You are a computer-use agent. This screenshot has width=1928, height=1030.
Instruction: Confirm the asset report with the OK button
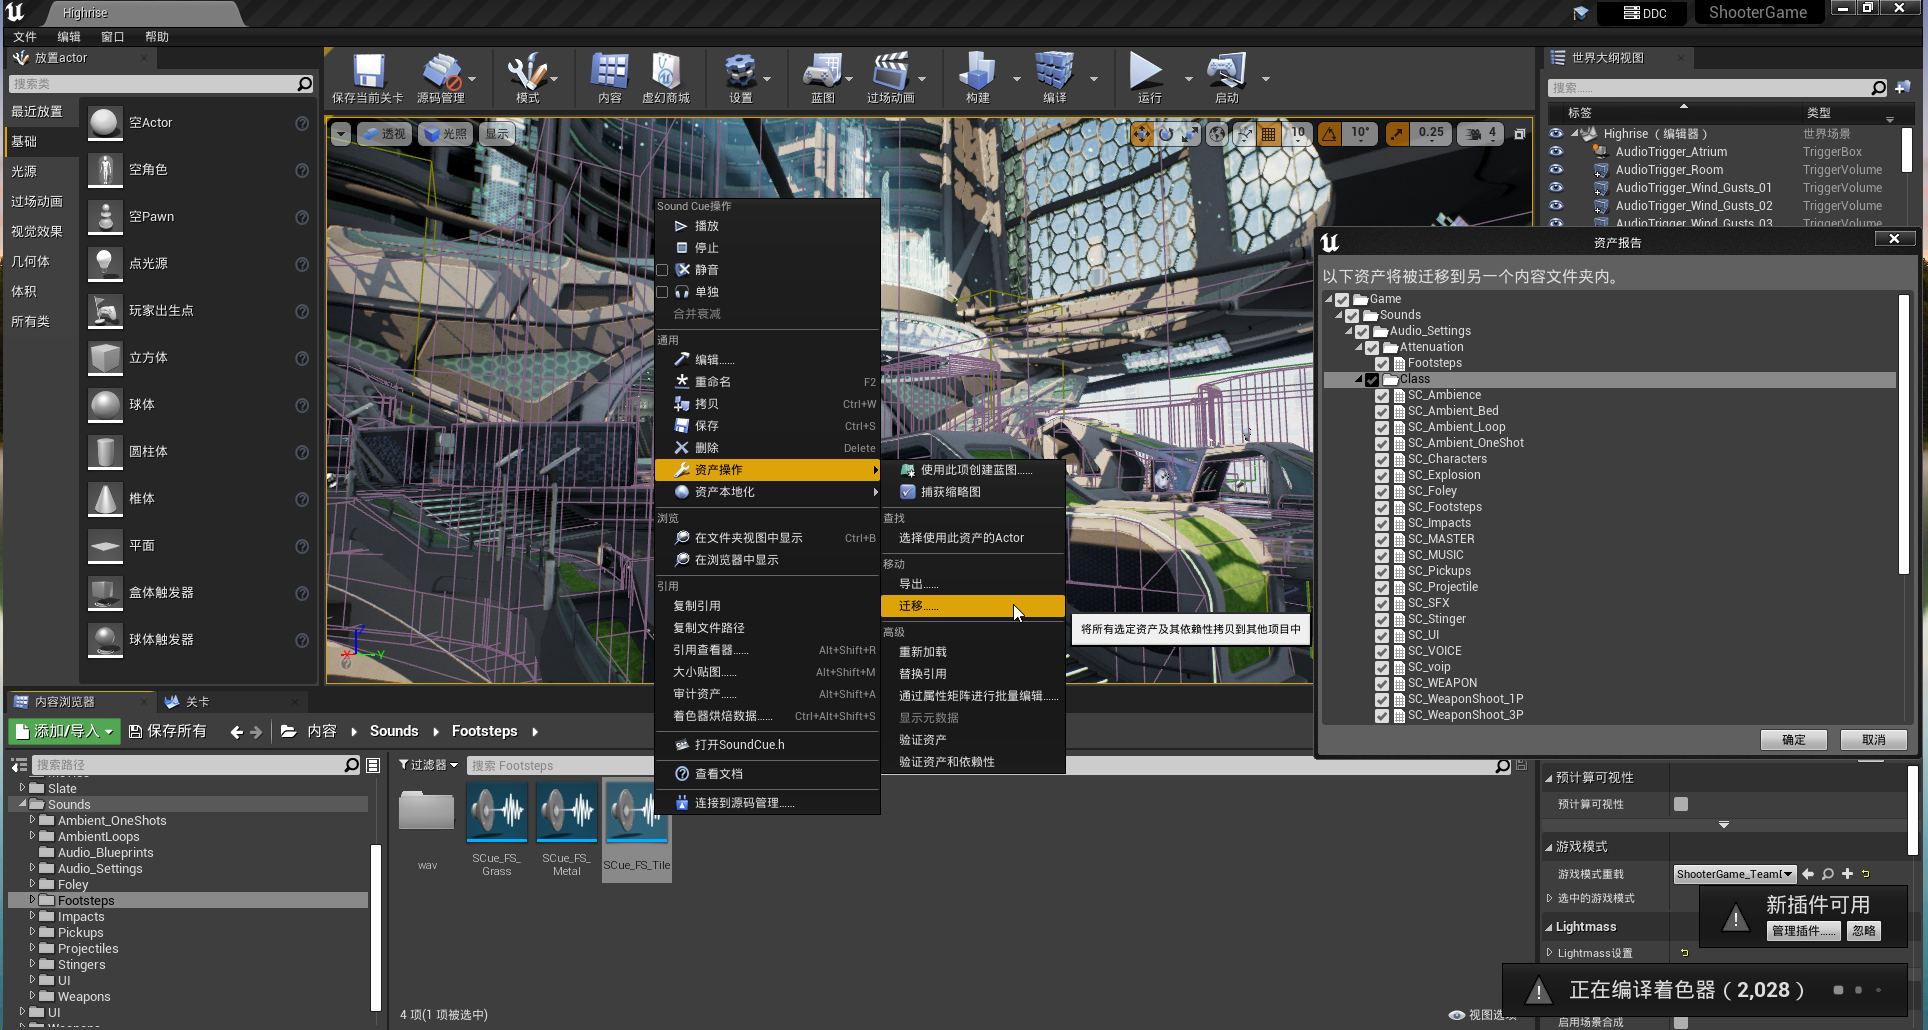(1793, 740)
